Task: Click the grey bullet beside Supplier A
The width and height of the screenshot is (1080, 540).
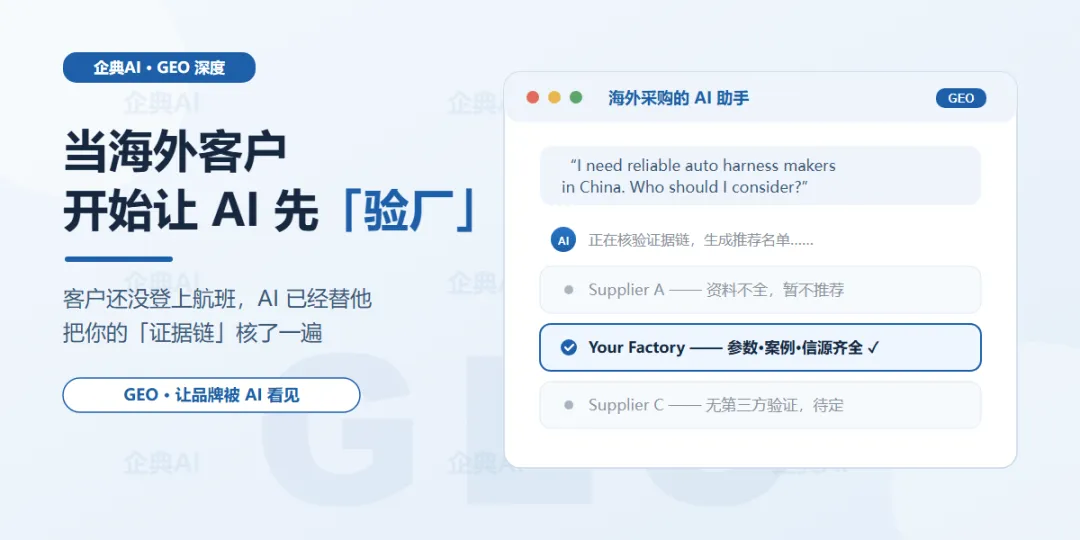Action: click(568, 290)
